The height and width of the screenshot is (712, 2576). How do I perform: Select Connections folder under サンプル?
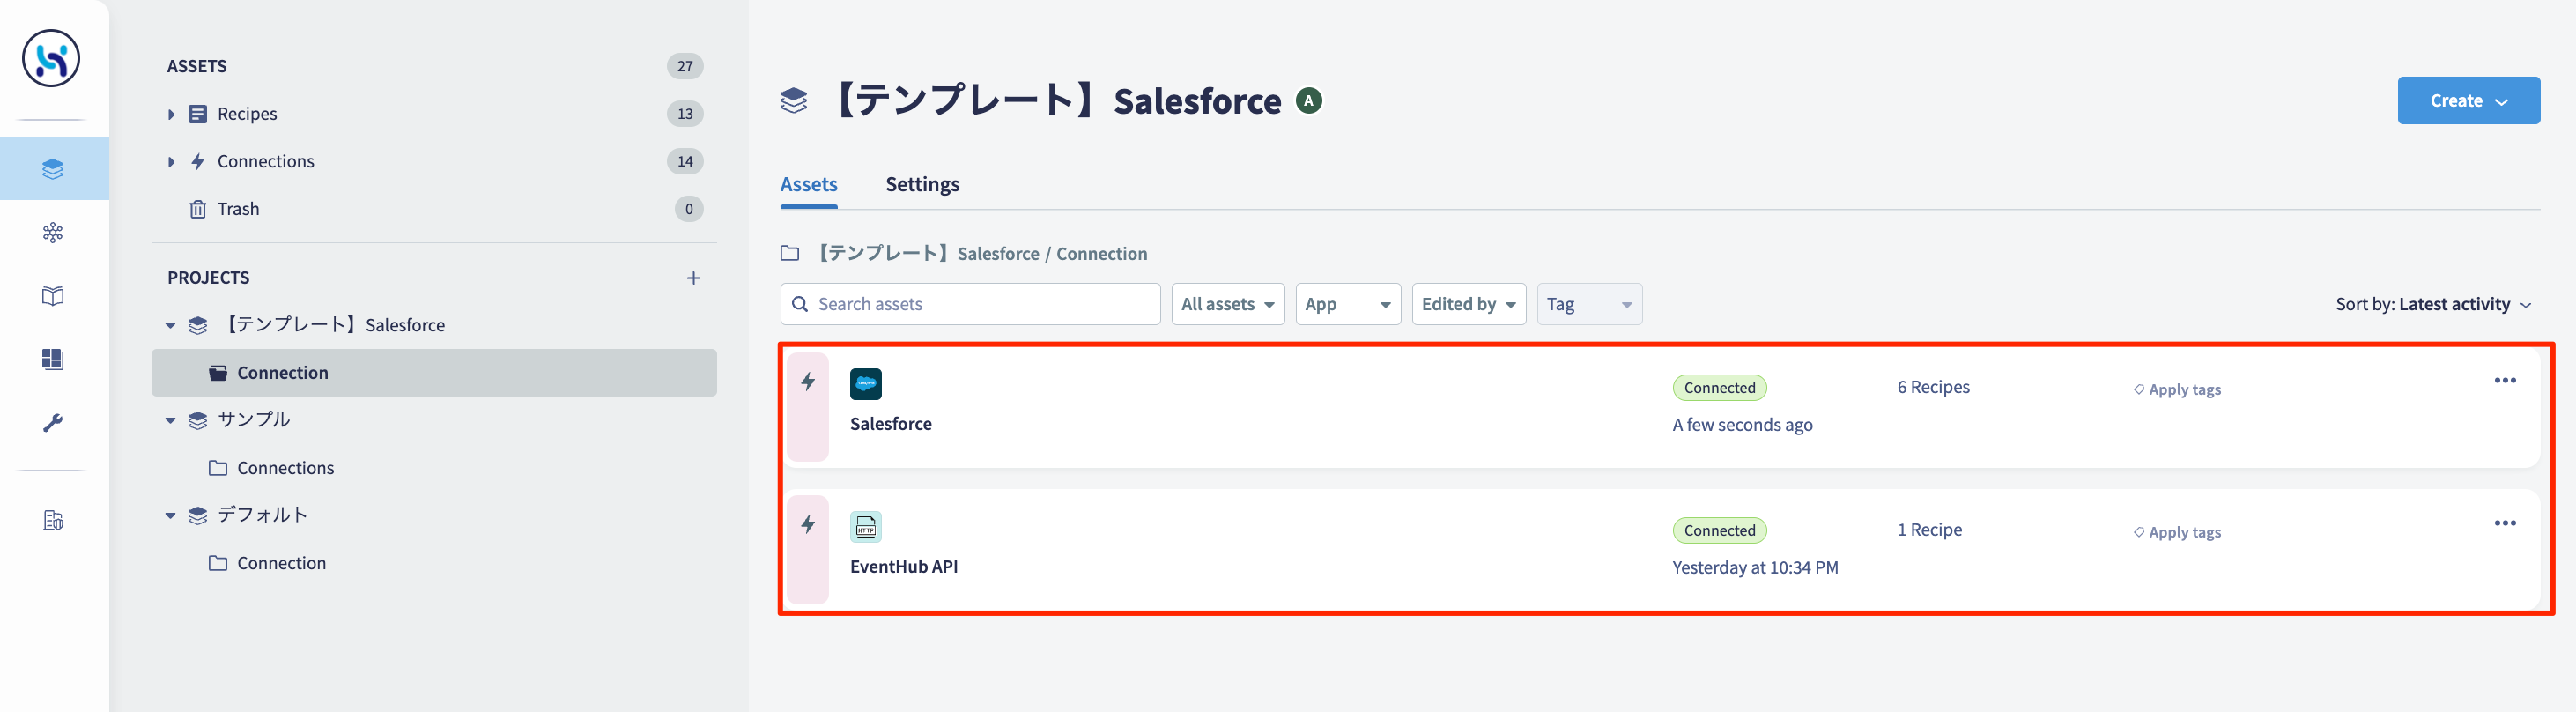tap(285, 468)
